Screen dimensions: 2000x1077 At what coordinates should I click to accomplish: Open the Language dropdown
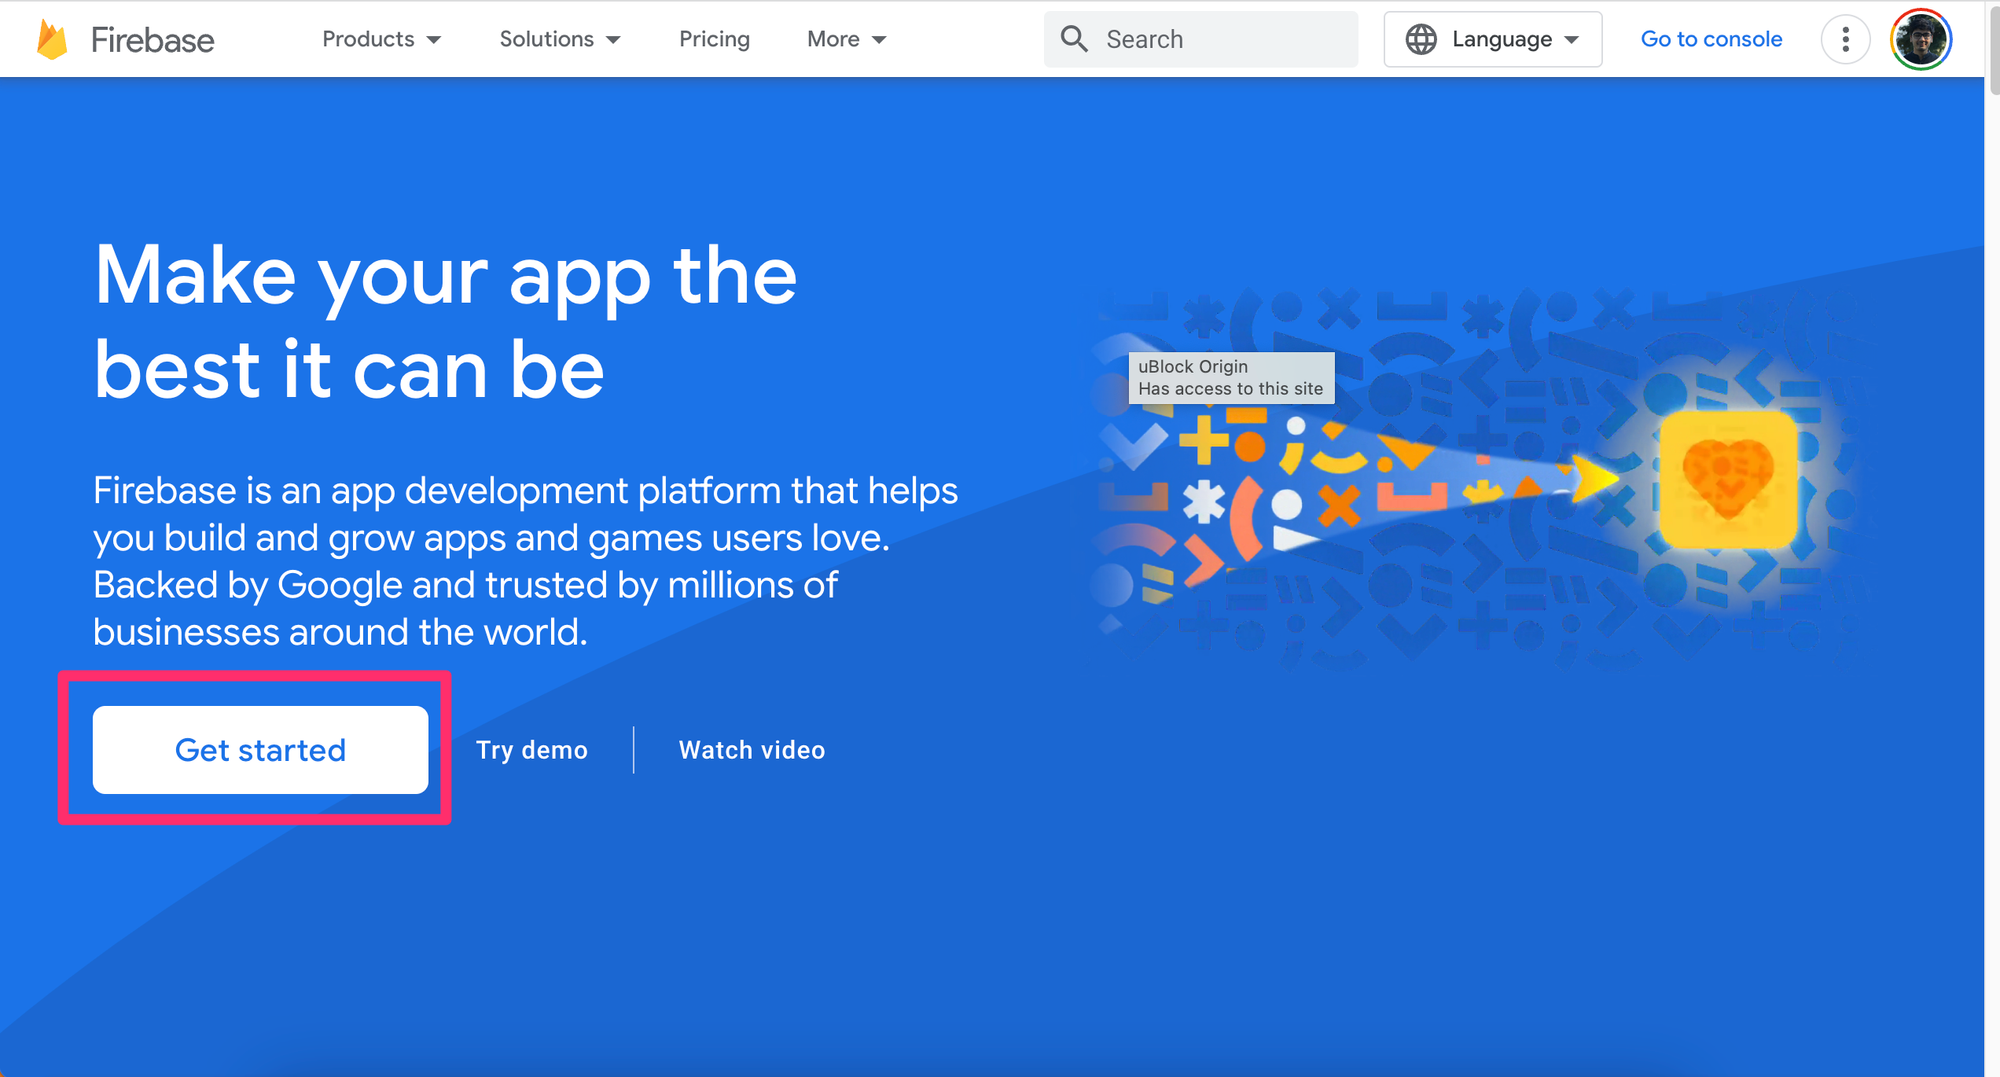(x=1493, y=39)
